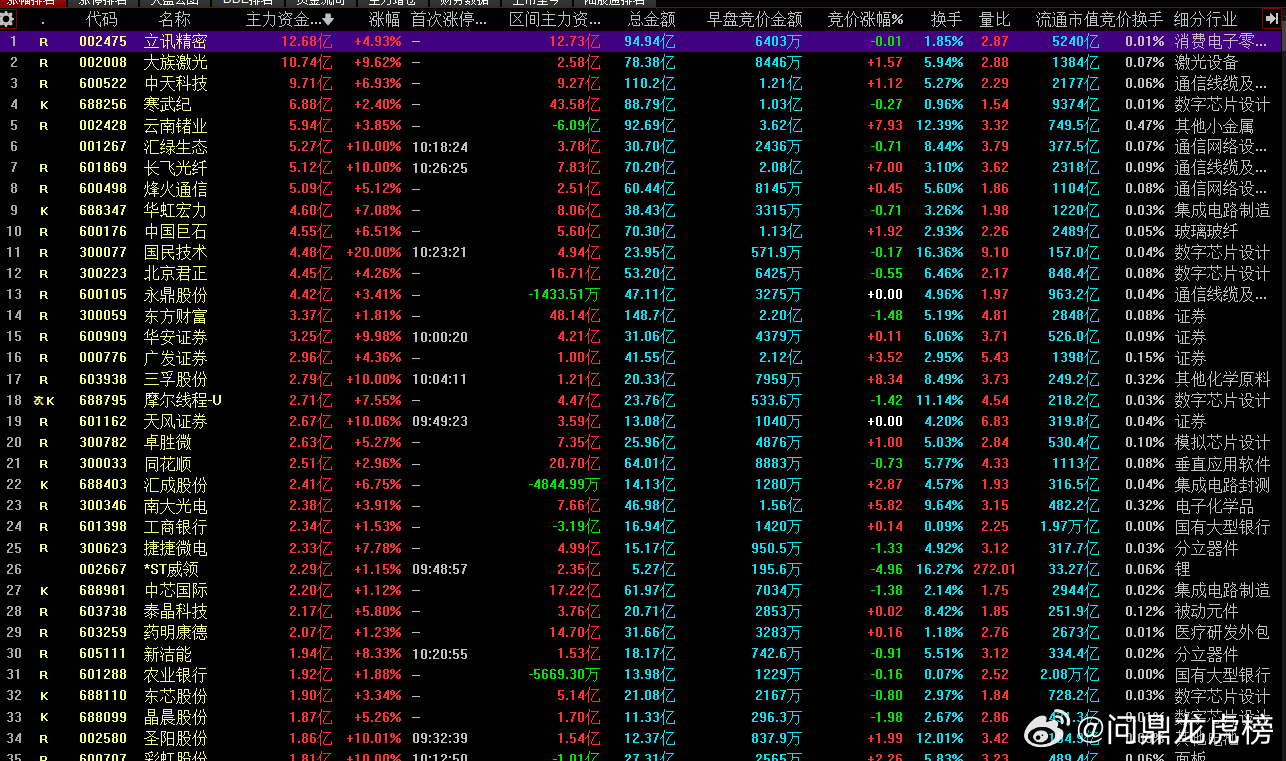Sort by the 代码 column header
This screenshot has height=761, width=1286.
tap(101, 19)
